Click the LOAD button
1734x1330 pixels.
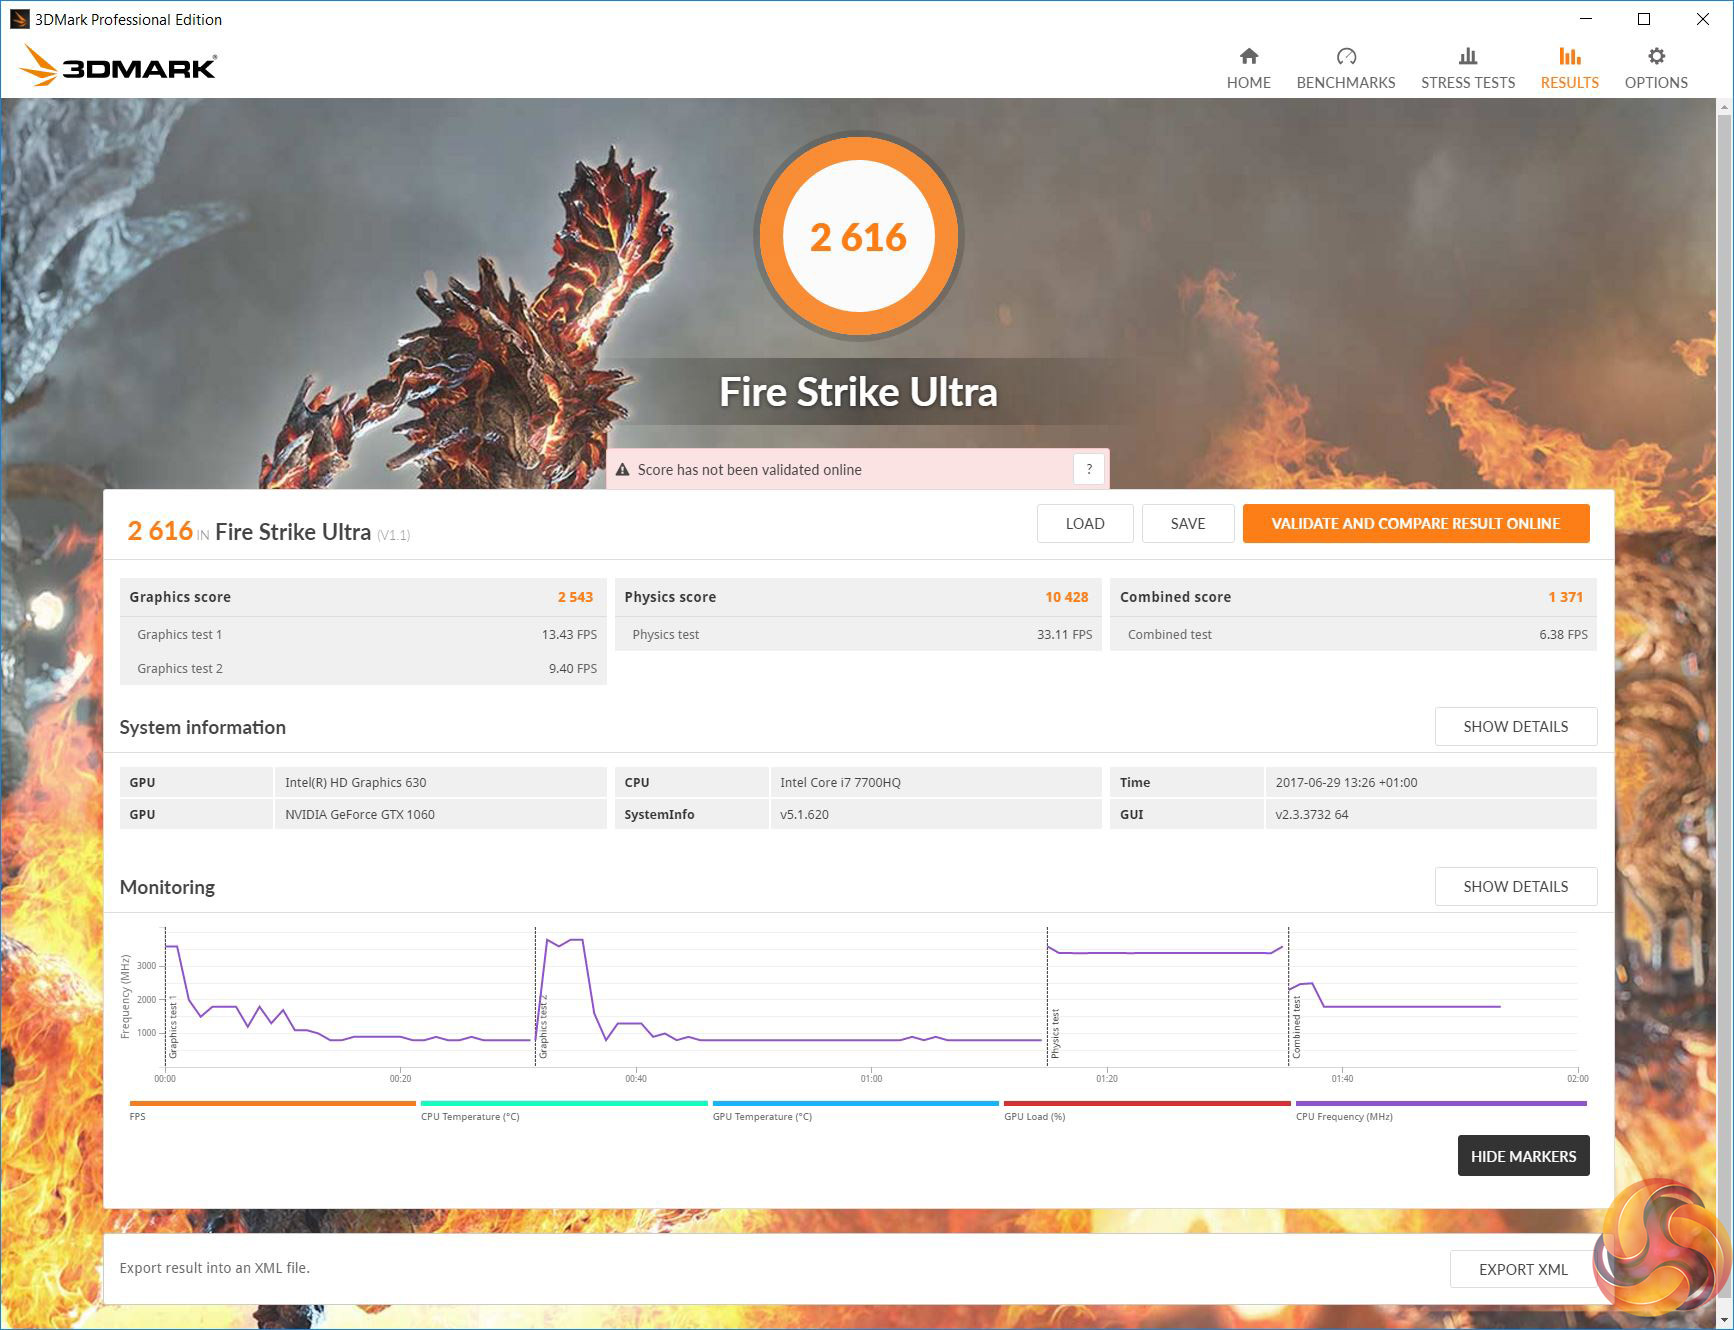click(1085, 524)
